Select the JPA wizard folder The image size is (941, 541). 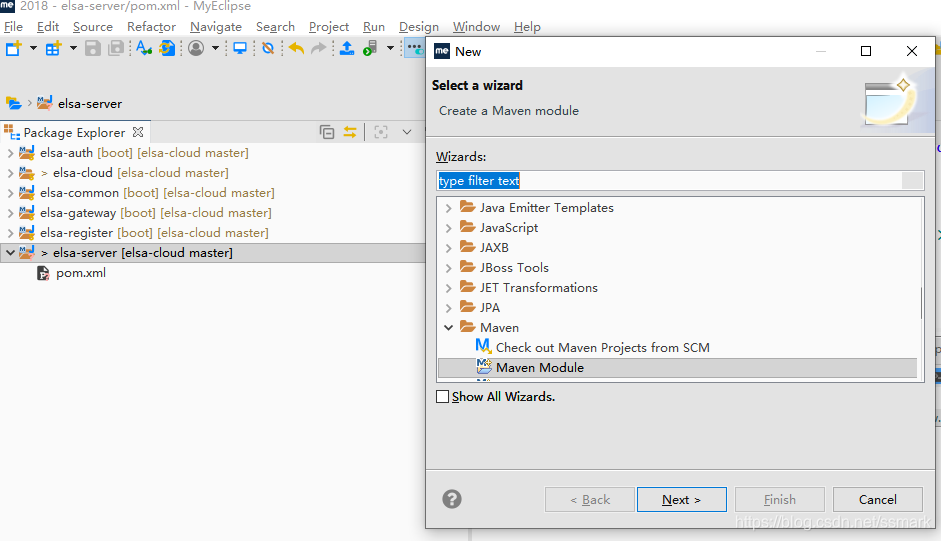[x=490, y=307]
